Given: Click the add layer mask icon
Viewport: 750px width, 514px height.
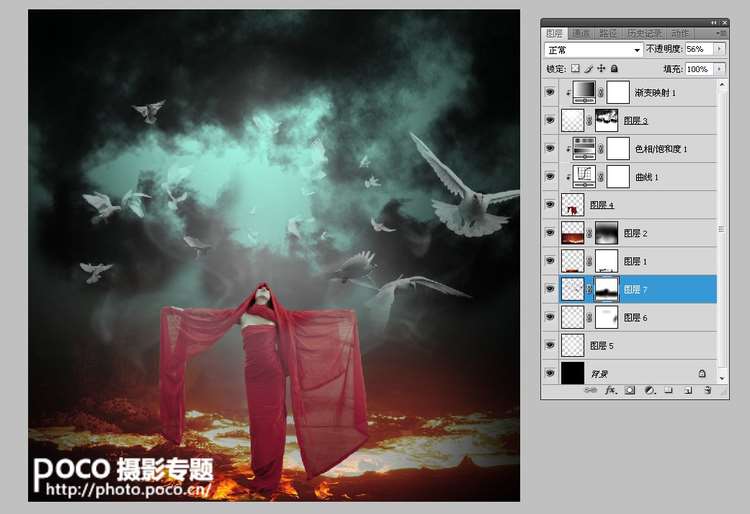Looking at the screenshot, I should [x=630, y=390].
